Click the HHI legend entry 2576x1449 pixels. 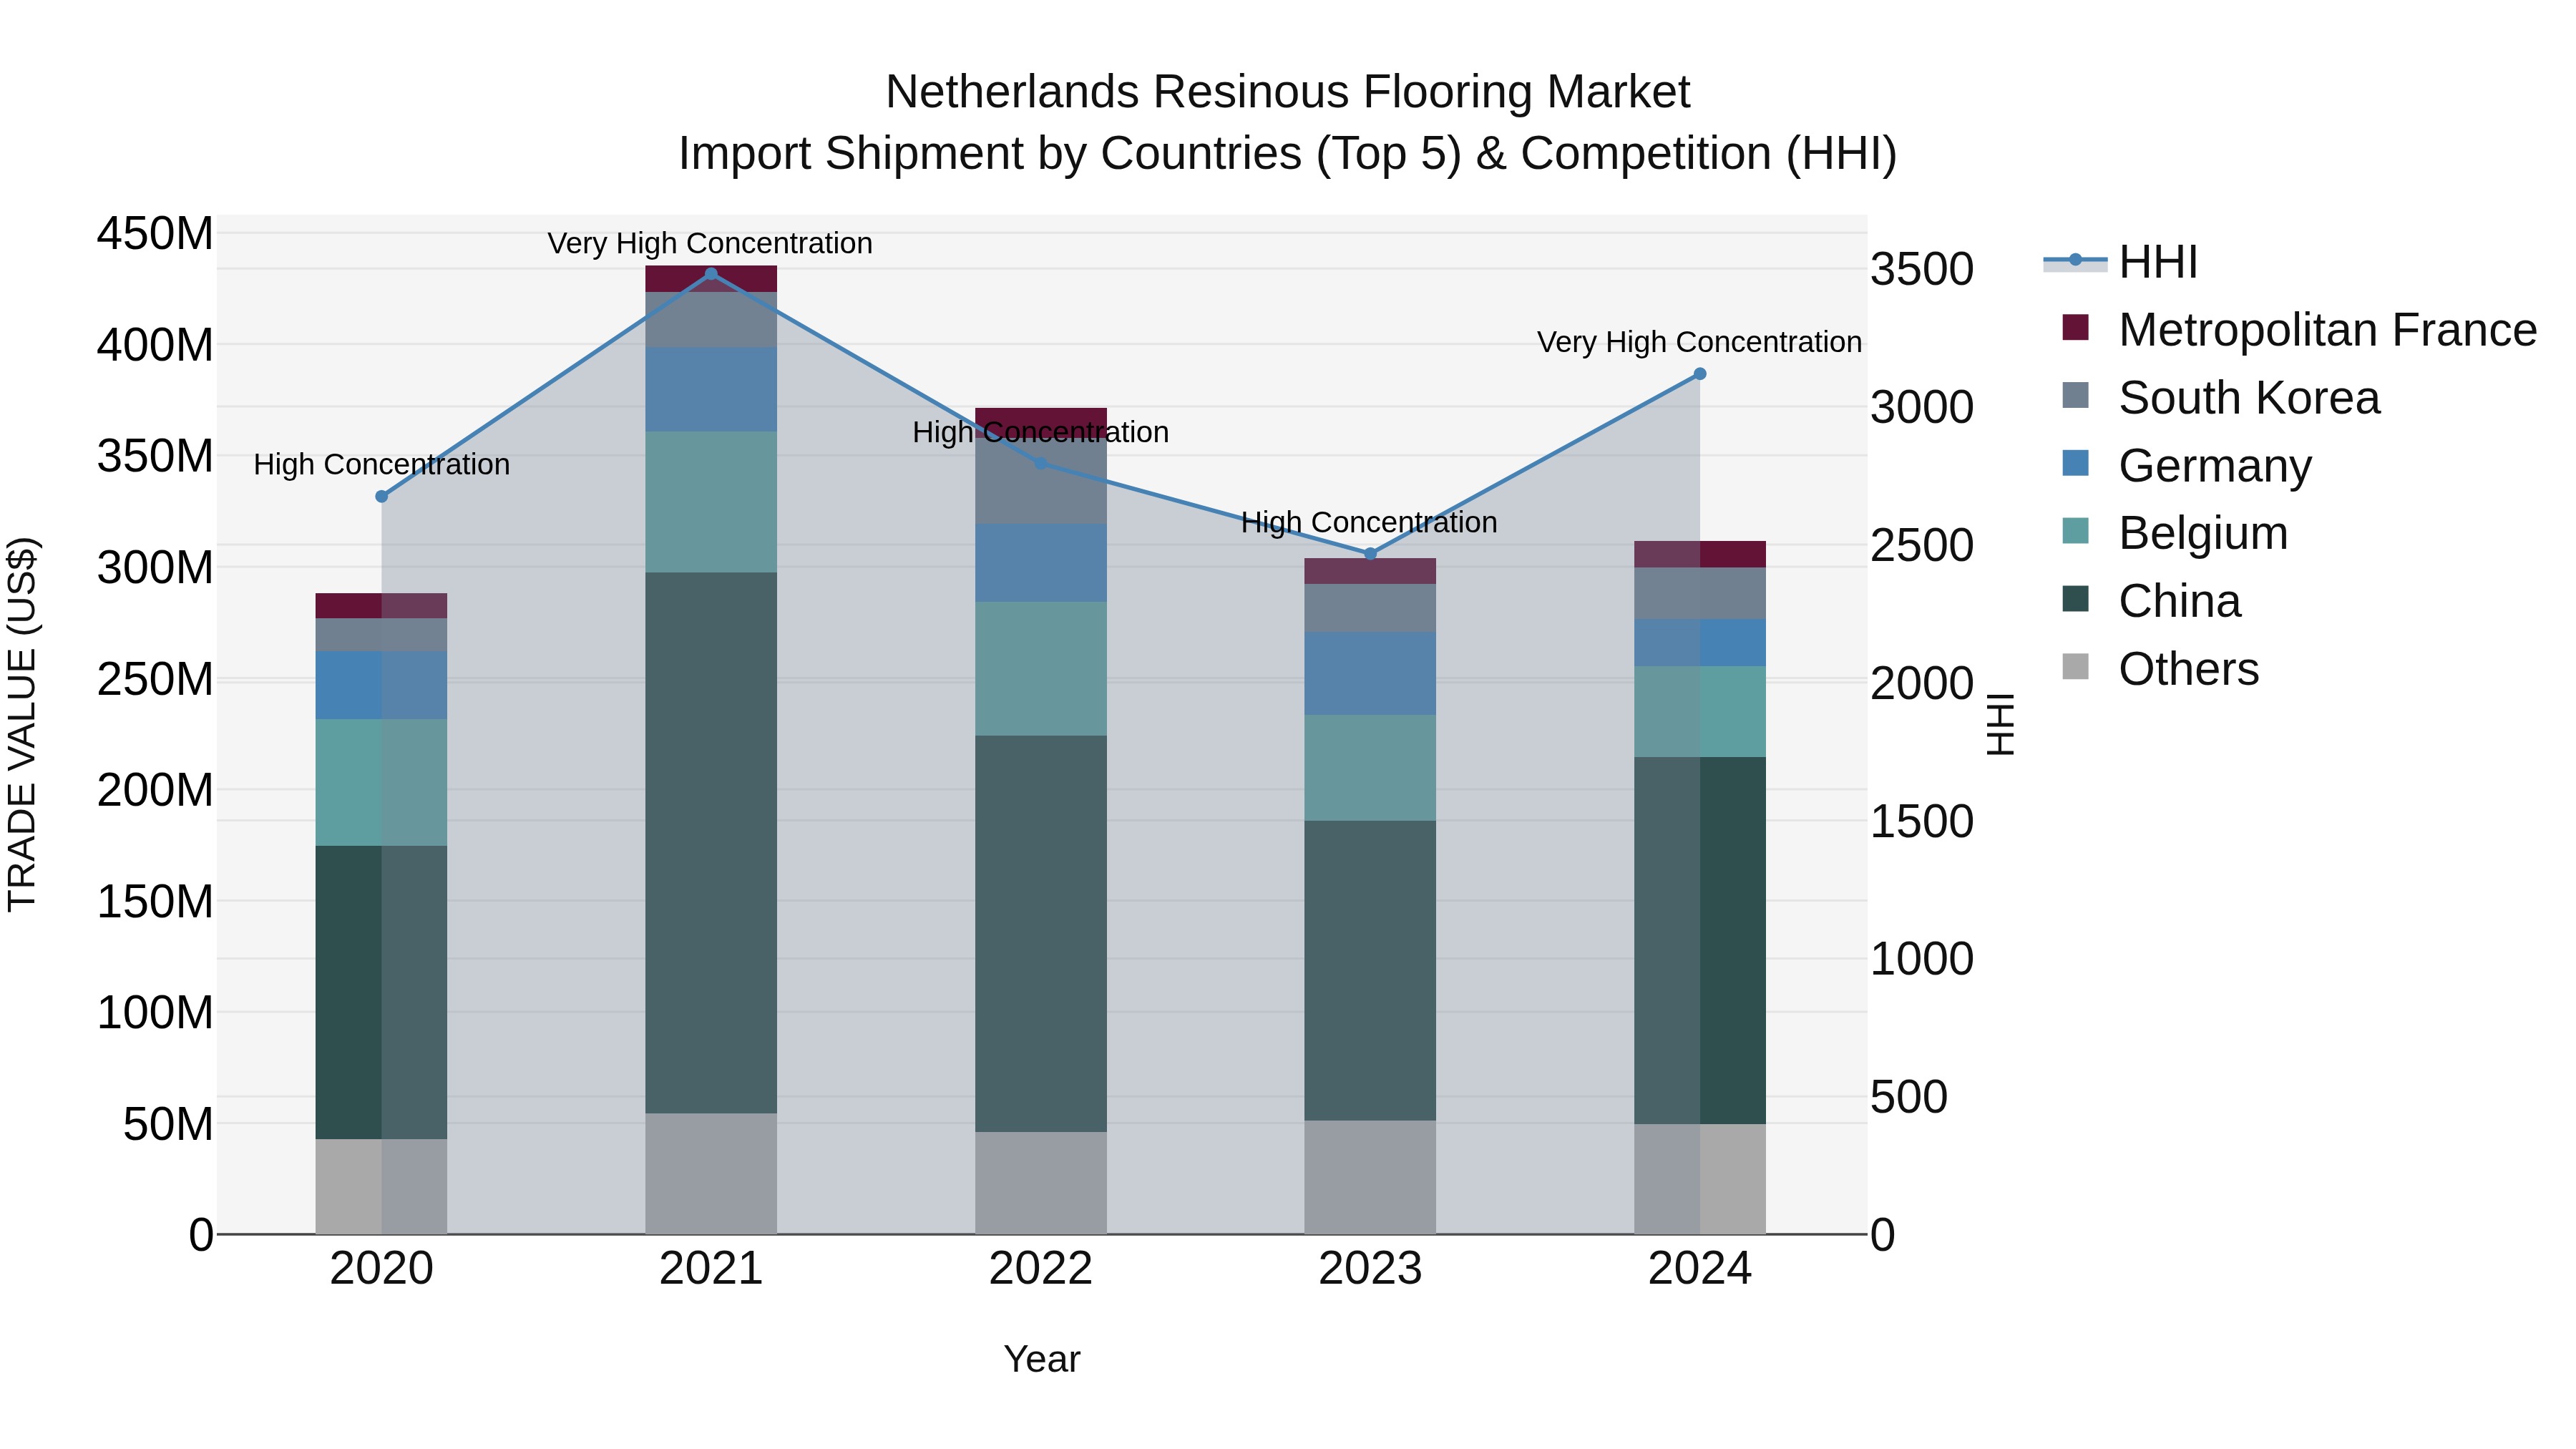(x=2120, y=262)
